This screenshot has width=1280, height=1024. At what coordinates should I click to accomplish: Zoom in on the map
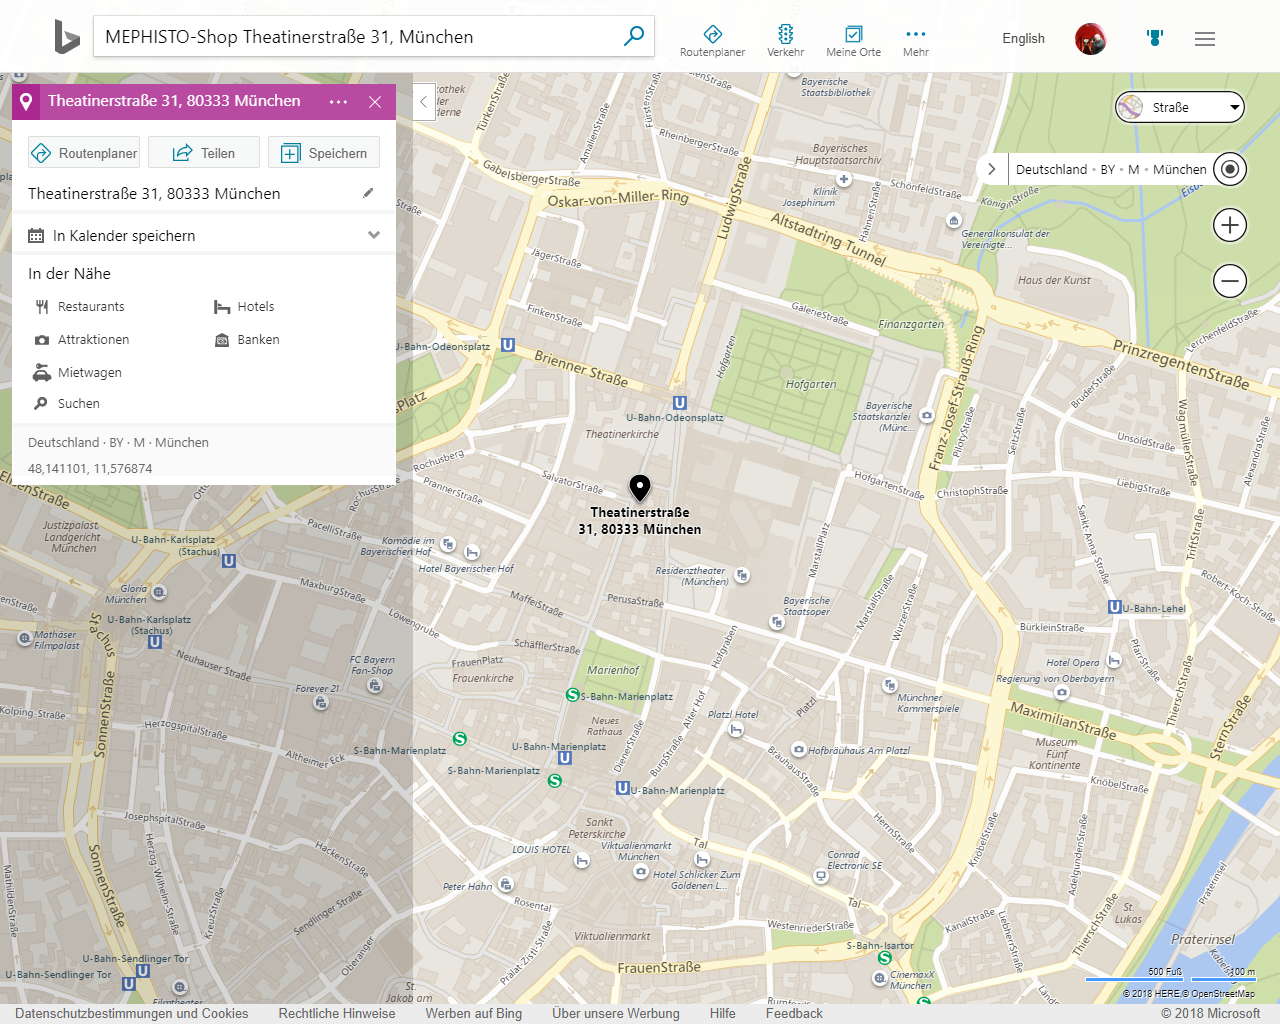(1229, 225)
